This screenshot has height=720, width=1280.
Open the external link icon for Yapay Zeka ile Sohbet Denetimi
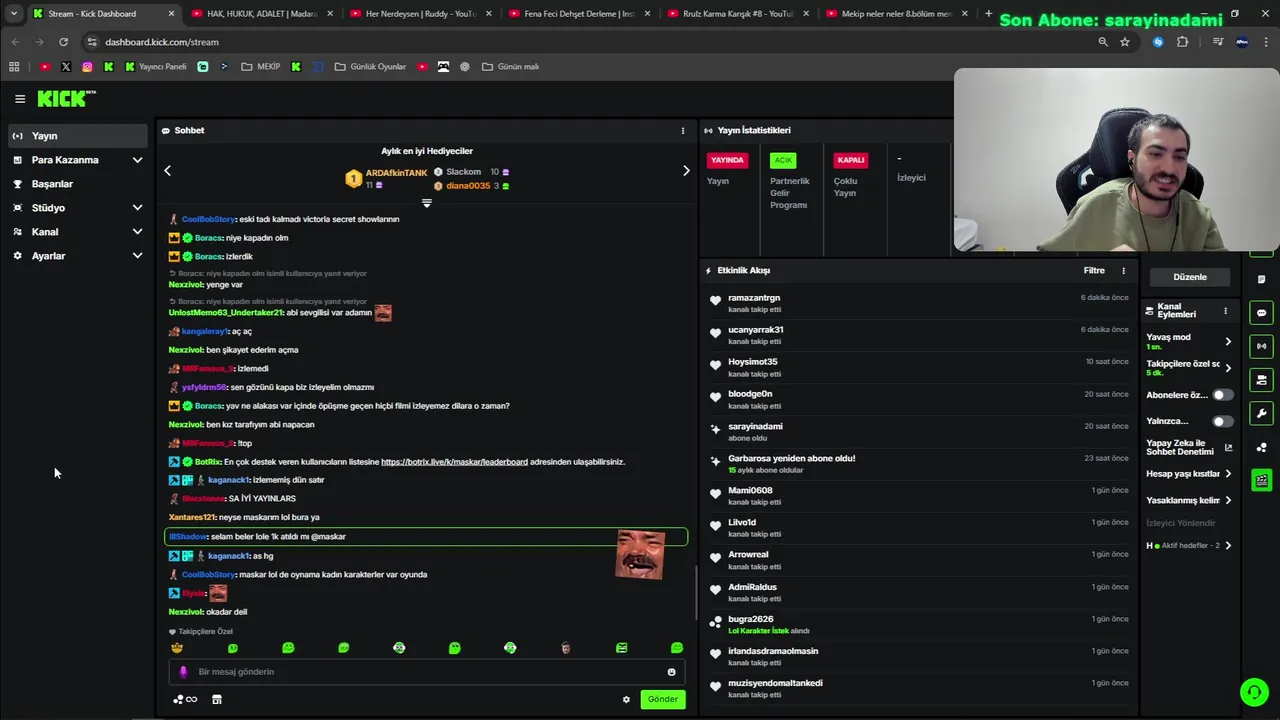tap(1228, 448)
